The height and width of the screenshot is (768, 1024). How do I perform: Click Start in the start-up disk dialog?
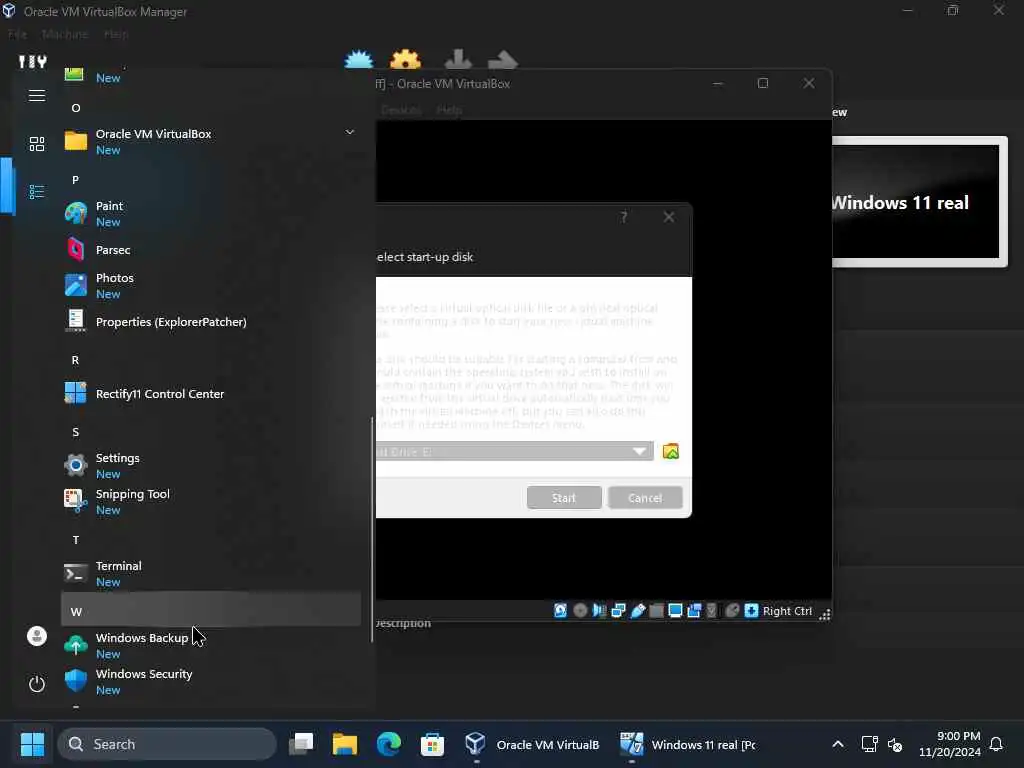(x=564, y=498)
